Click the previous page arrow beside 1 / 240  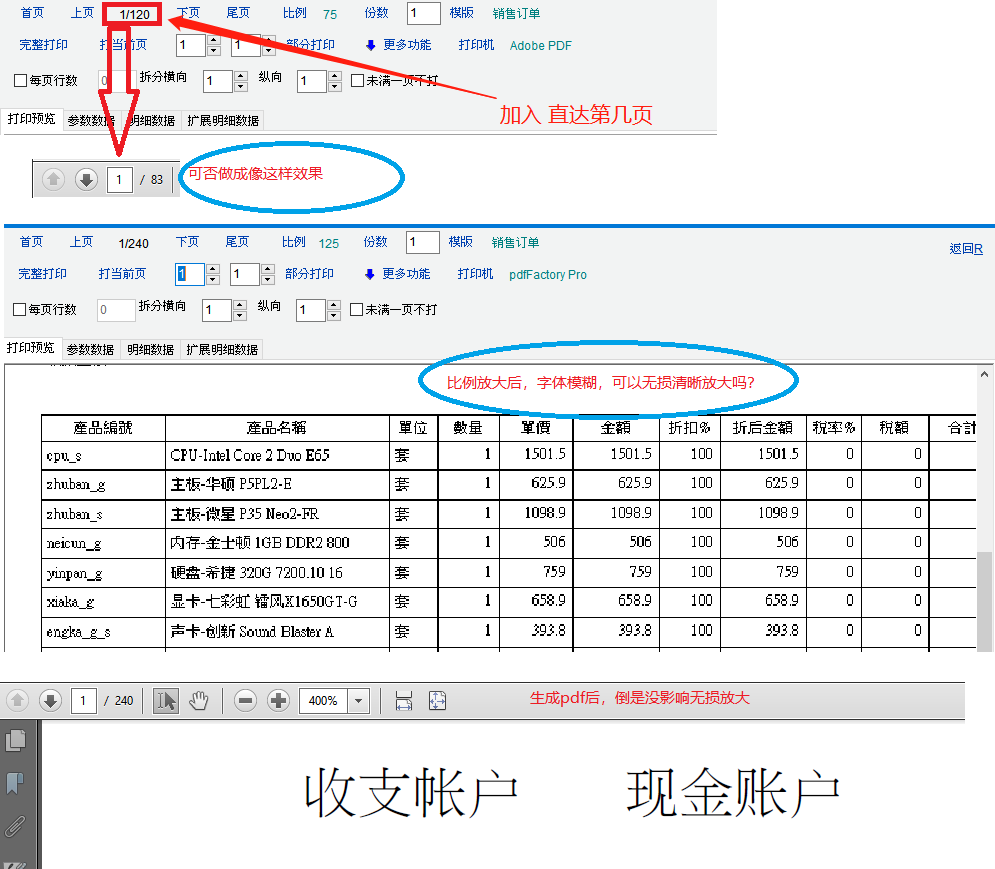pyautogui.click(x=18, y=700)
